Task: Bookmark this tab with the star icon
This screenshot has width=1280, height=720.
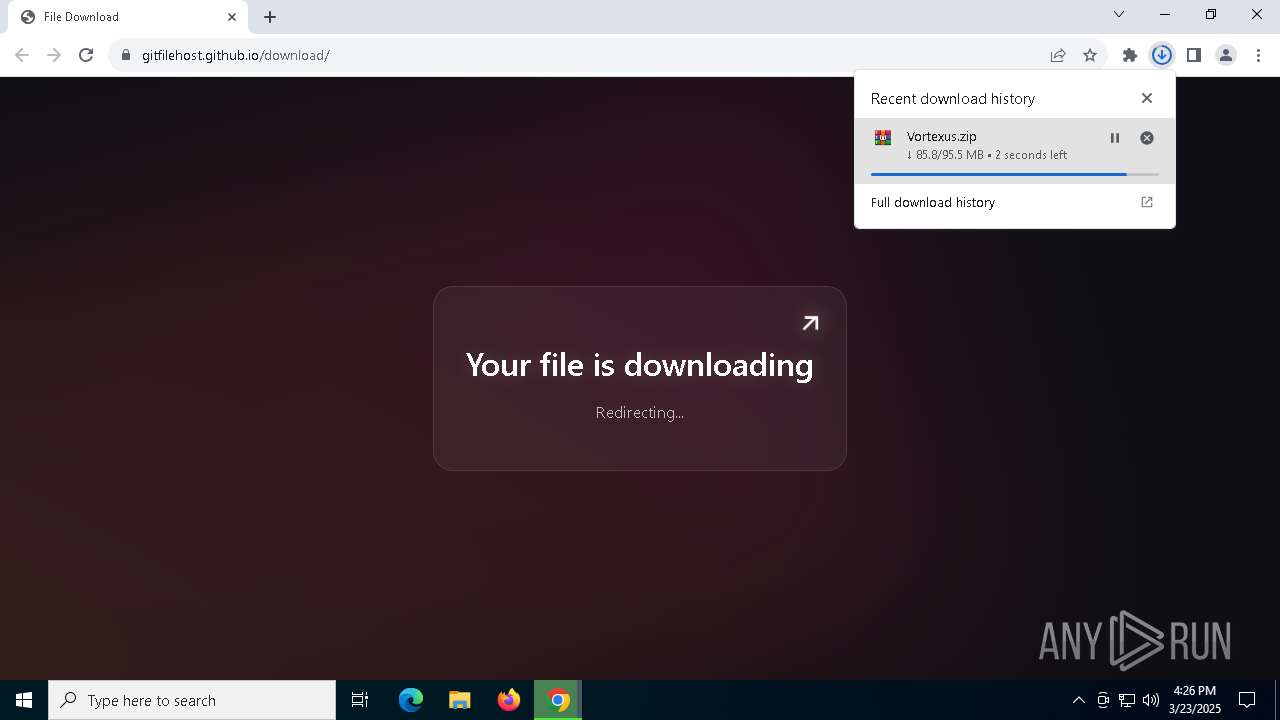Action: point(1090,55)
